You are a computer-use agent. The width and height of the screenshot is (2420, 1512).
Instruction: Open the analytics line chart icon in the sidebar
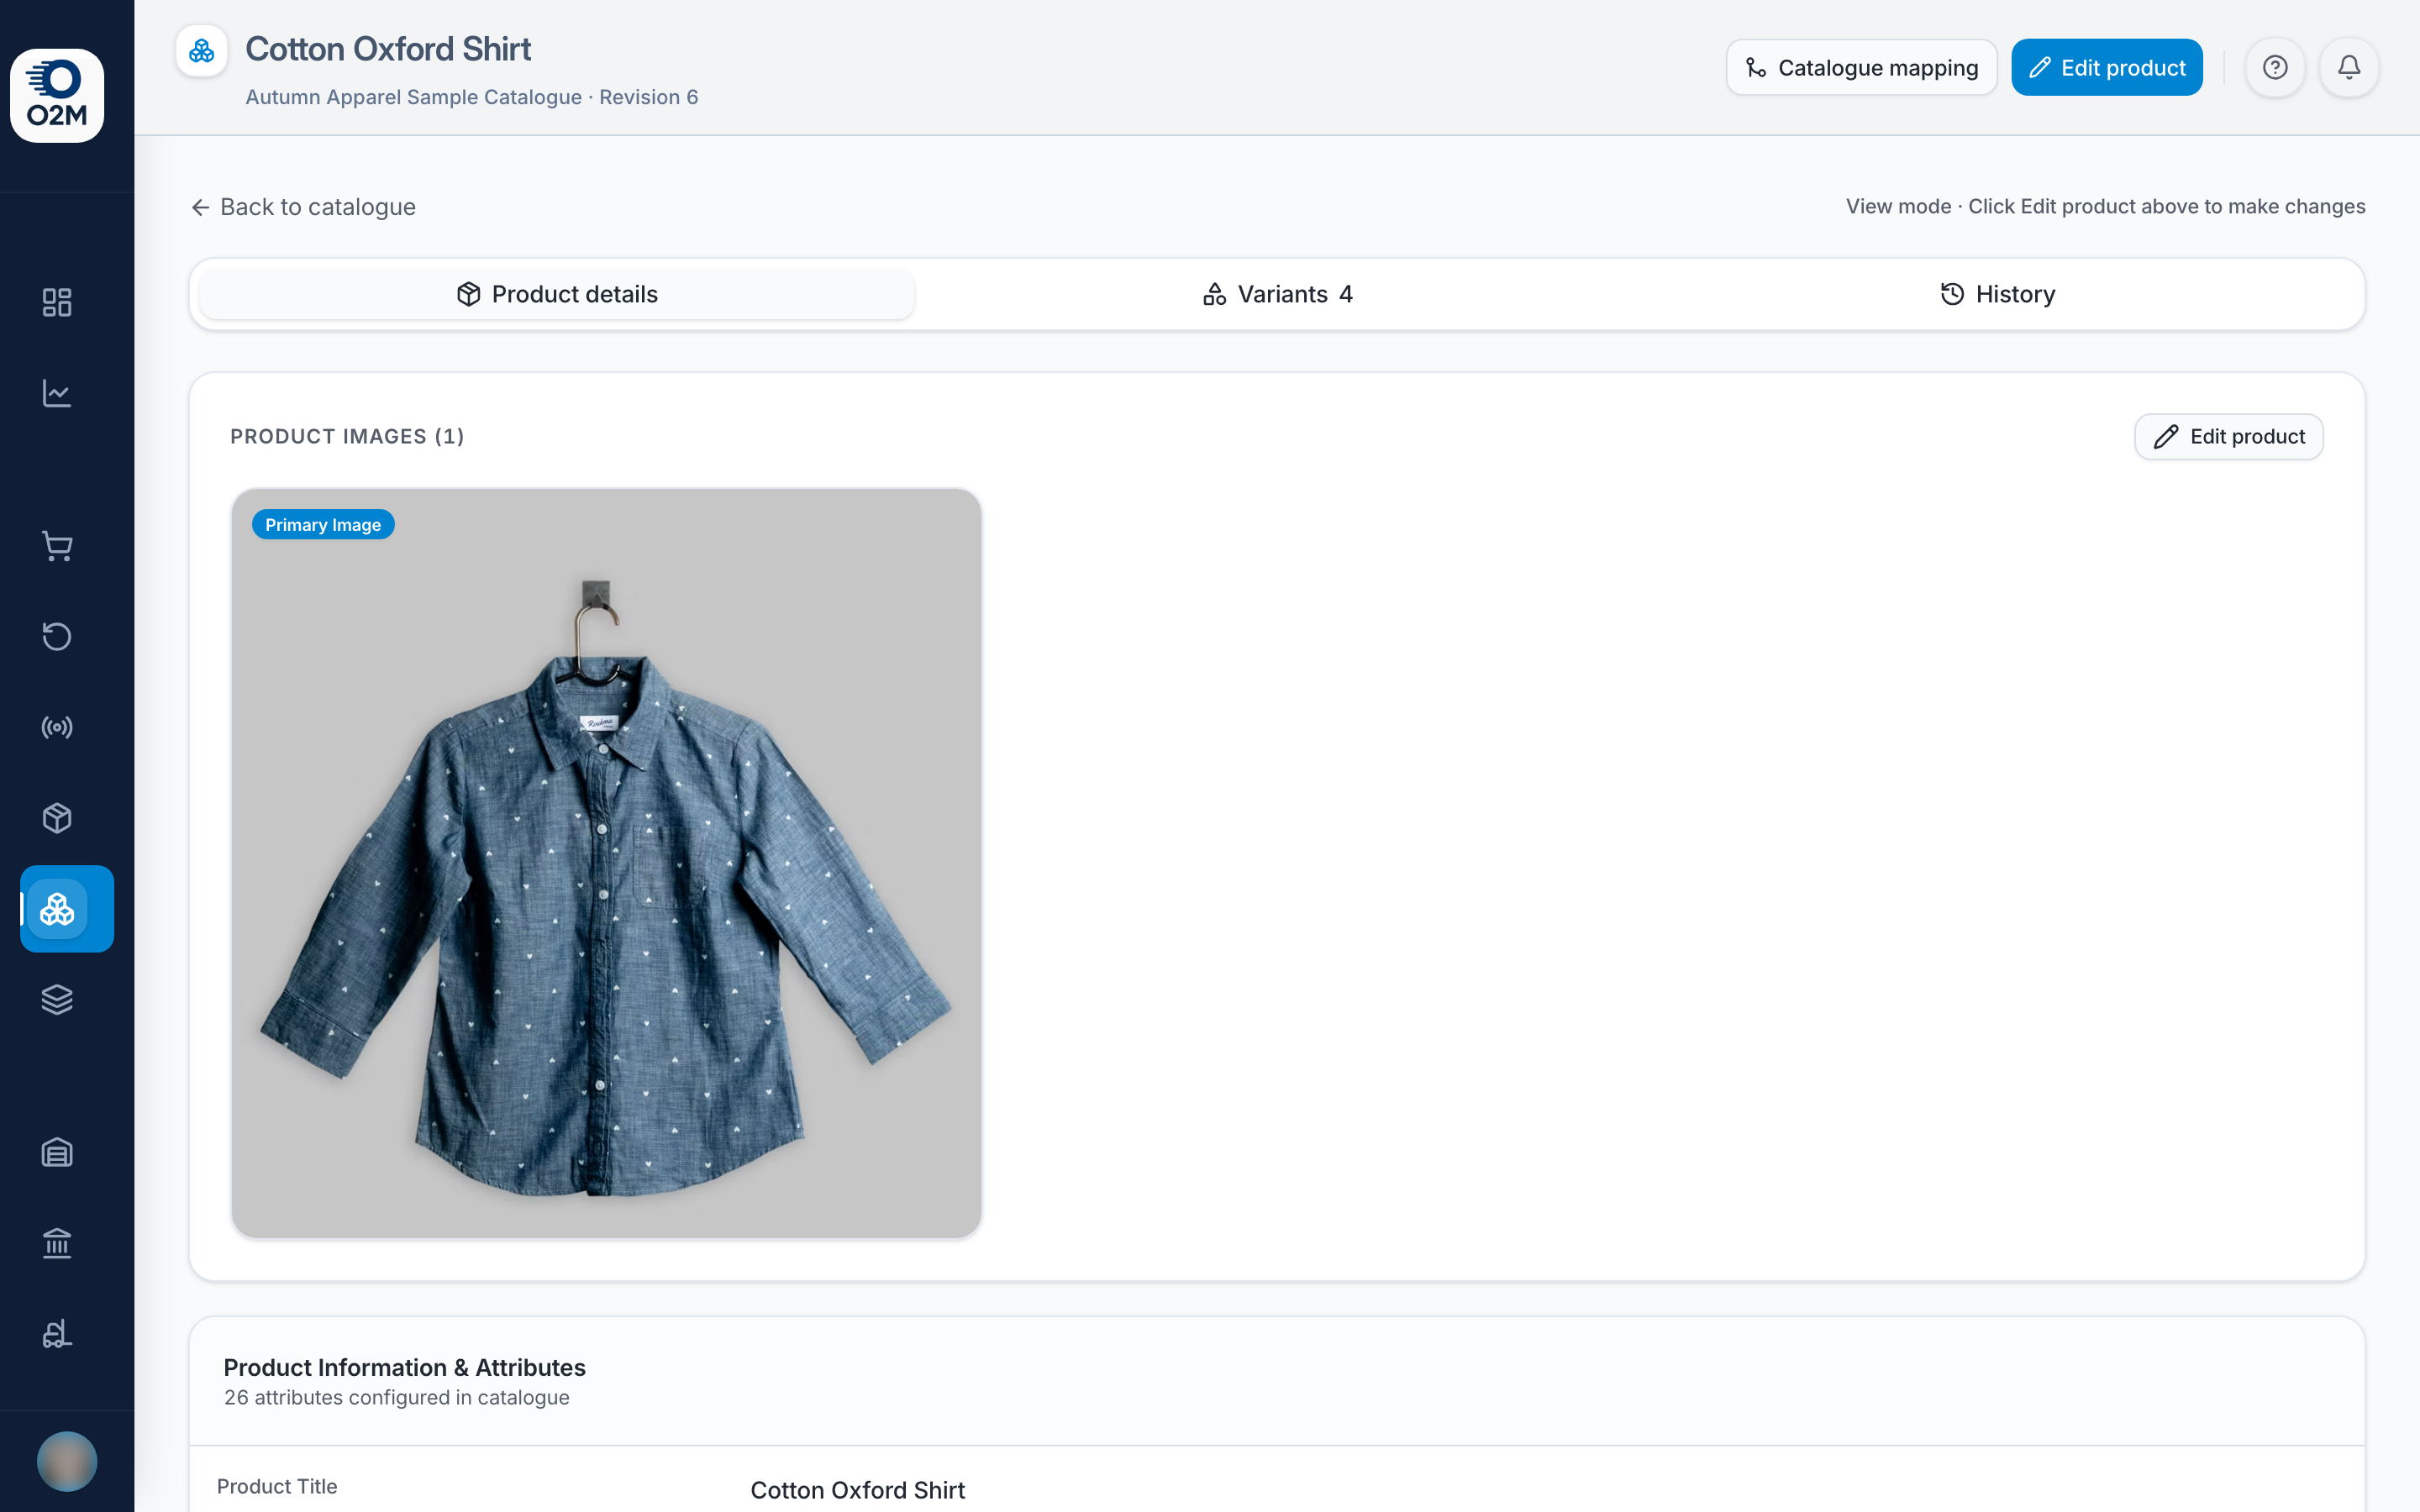tap(57, 393)
